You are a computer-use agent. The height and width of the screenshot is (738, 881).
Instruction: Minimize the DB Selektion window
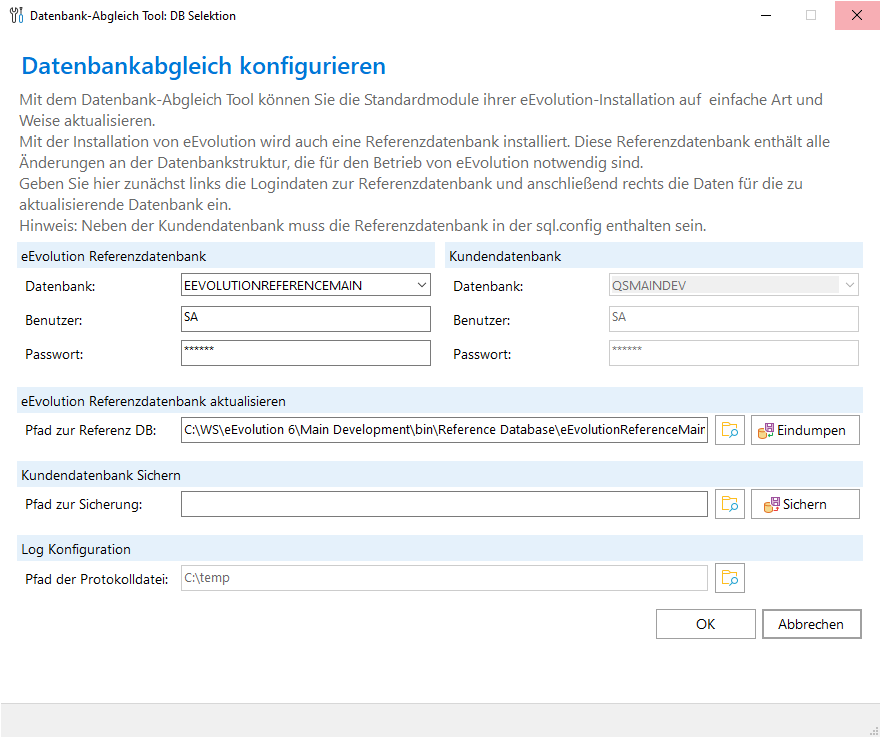point(765,16)
